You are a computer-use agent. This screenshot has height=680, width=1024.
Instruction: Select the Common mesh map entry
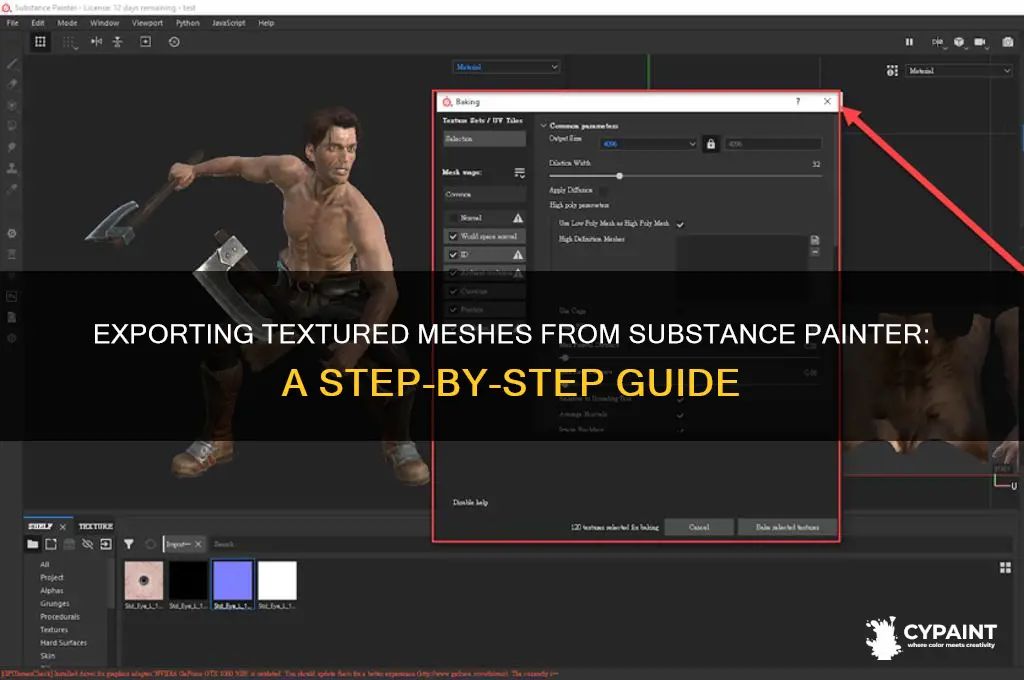pos(485,194)
